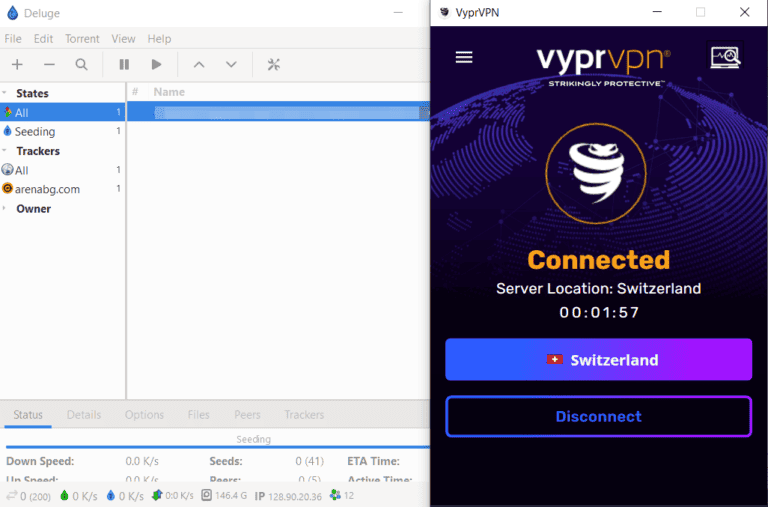The image size is (768, 507).
Task: Click DHT nodes icon showing 12
Action: click(x=335, y=495)
